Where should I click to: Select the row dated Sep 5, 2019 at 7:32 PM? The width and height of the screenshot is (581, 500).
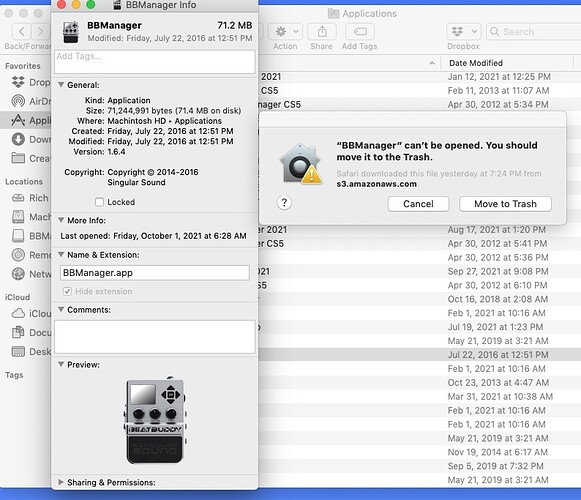pyautogui.click(x=419, y=466)
